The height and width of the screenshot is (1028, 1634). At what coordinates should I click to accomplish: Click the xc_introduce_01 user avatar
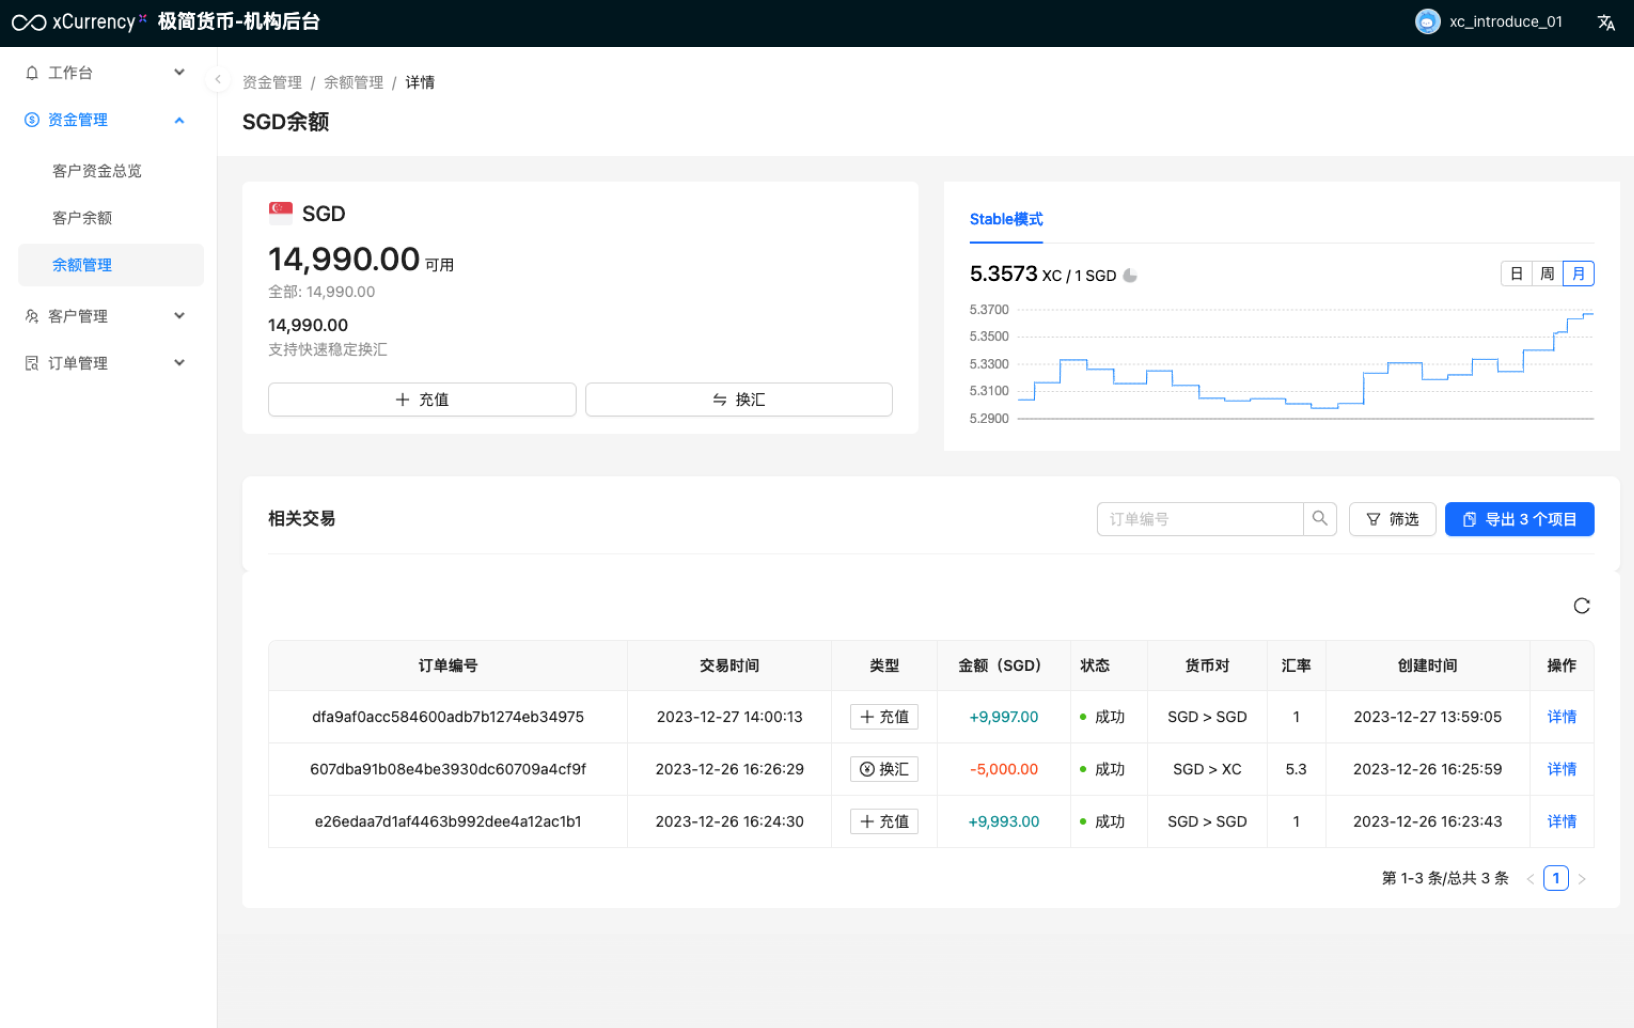click(x=1427, y=22)
